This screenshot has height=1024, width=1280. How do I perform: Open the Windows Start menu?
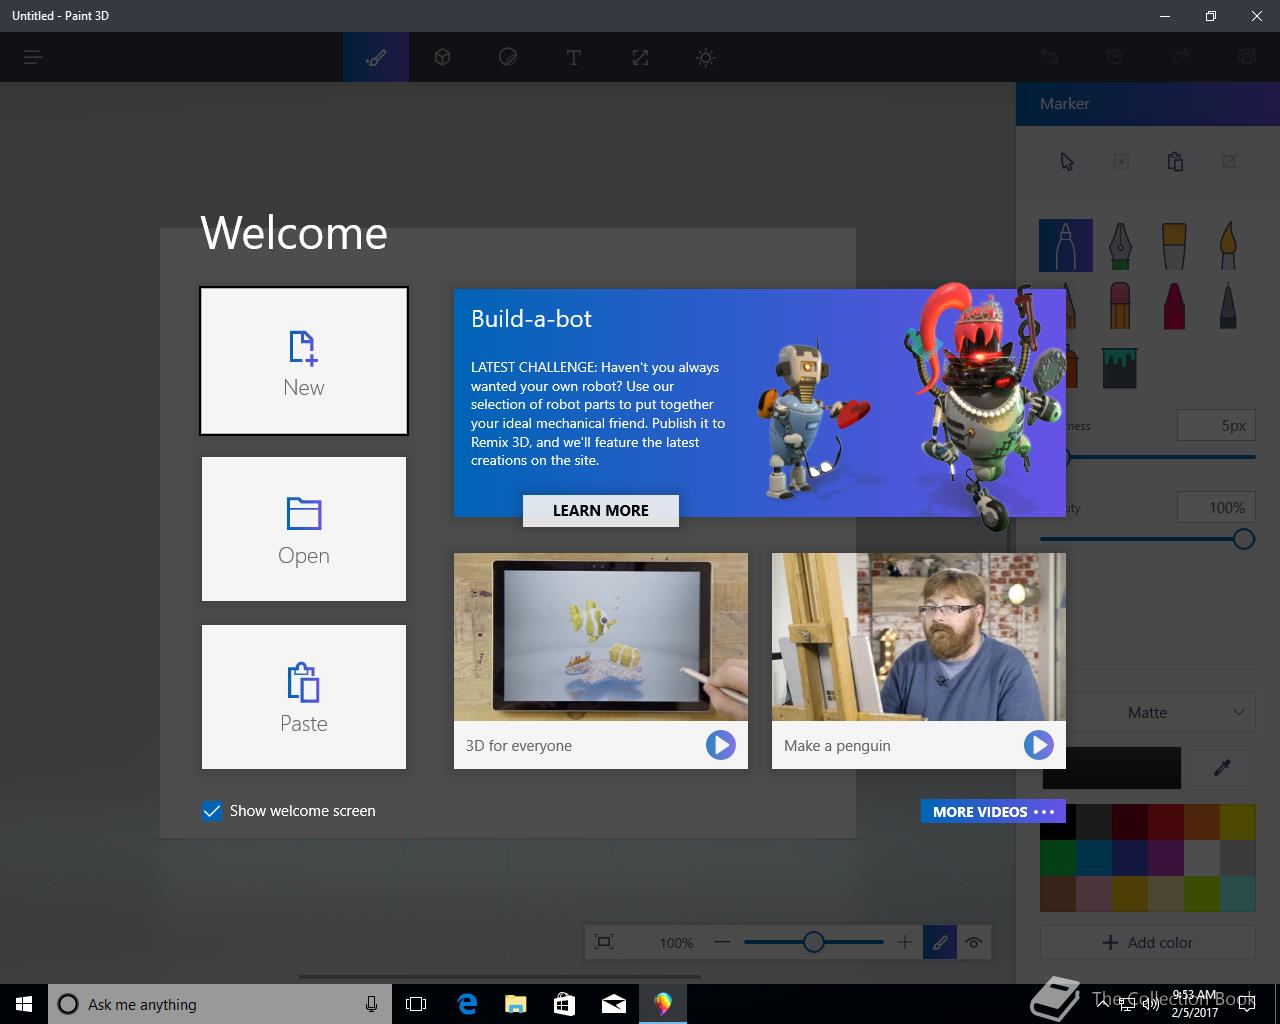[x=24, y=1004]
